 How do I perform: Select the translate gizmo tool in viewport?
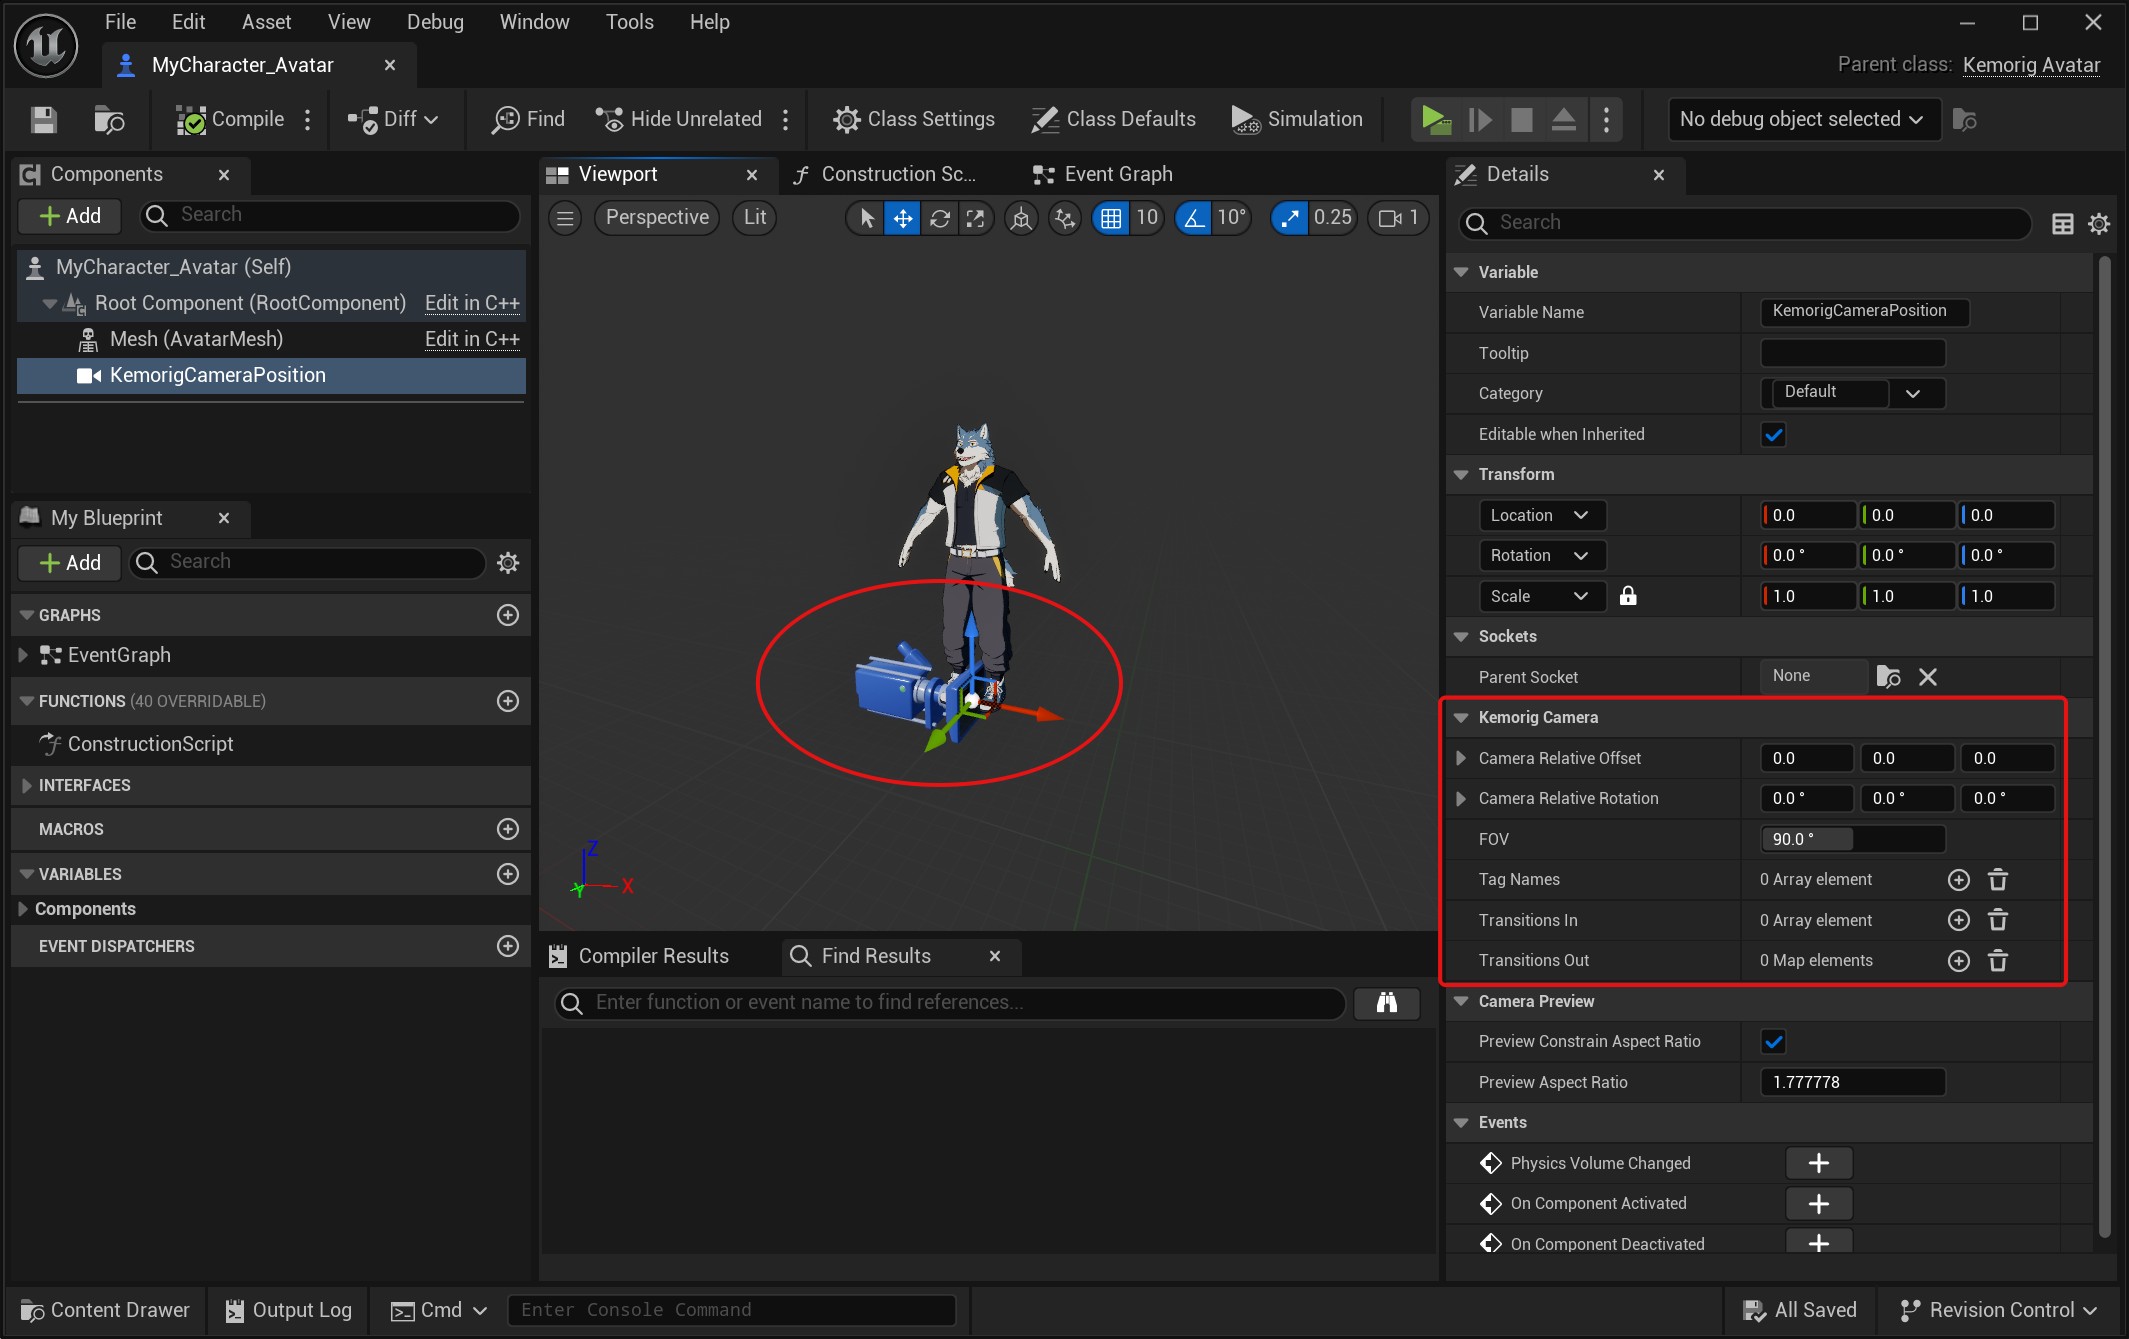tap(902, 218)
